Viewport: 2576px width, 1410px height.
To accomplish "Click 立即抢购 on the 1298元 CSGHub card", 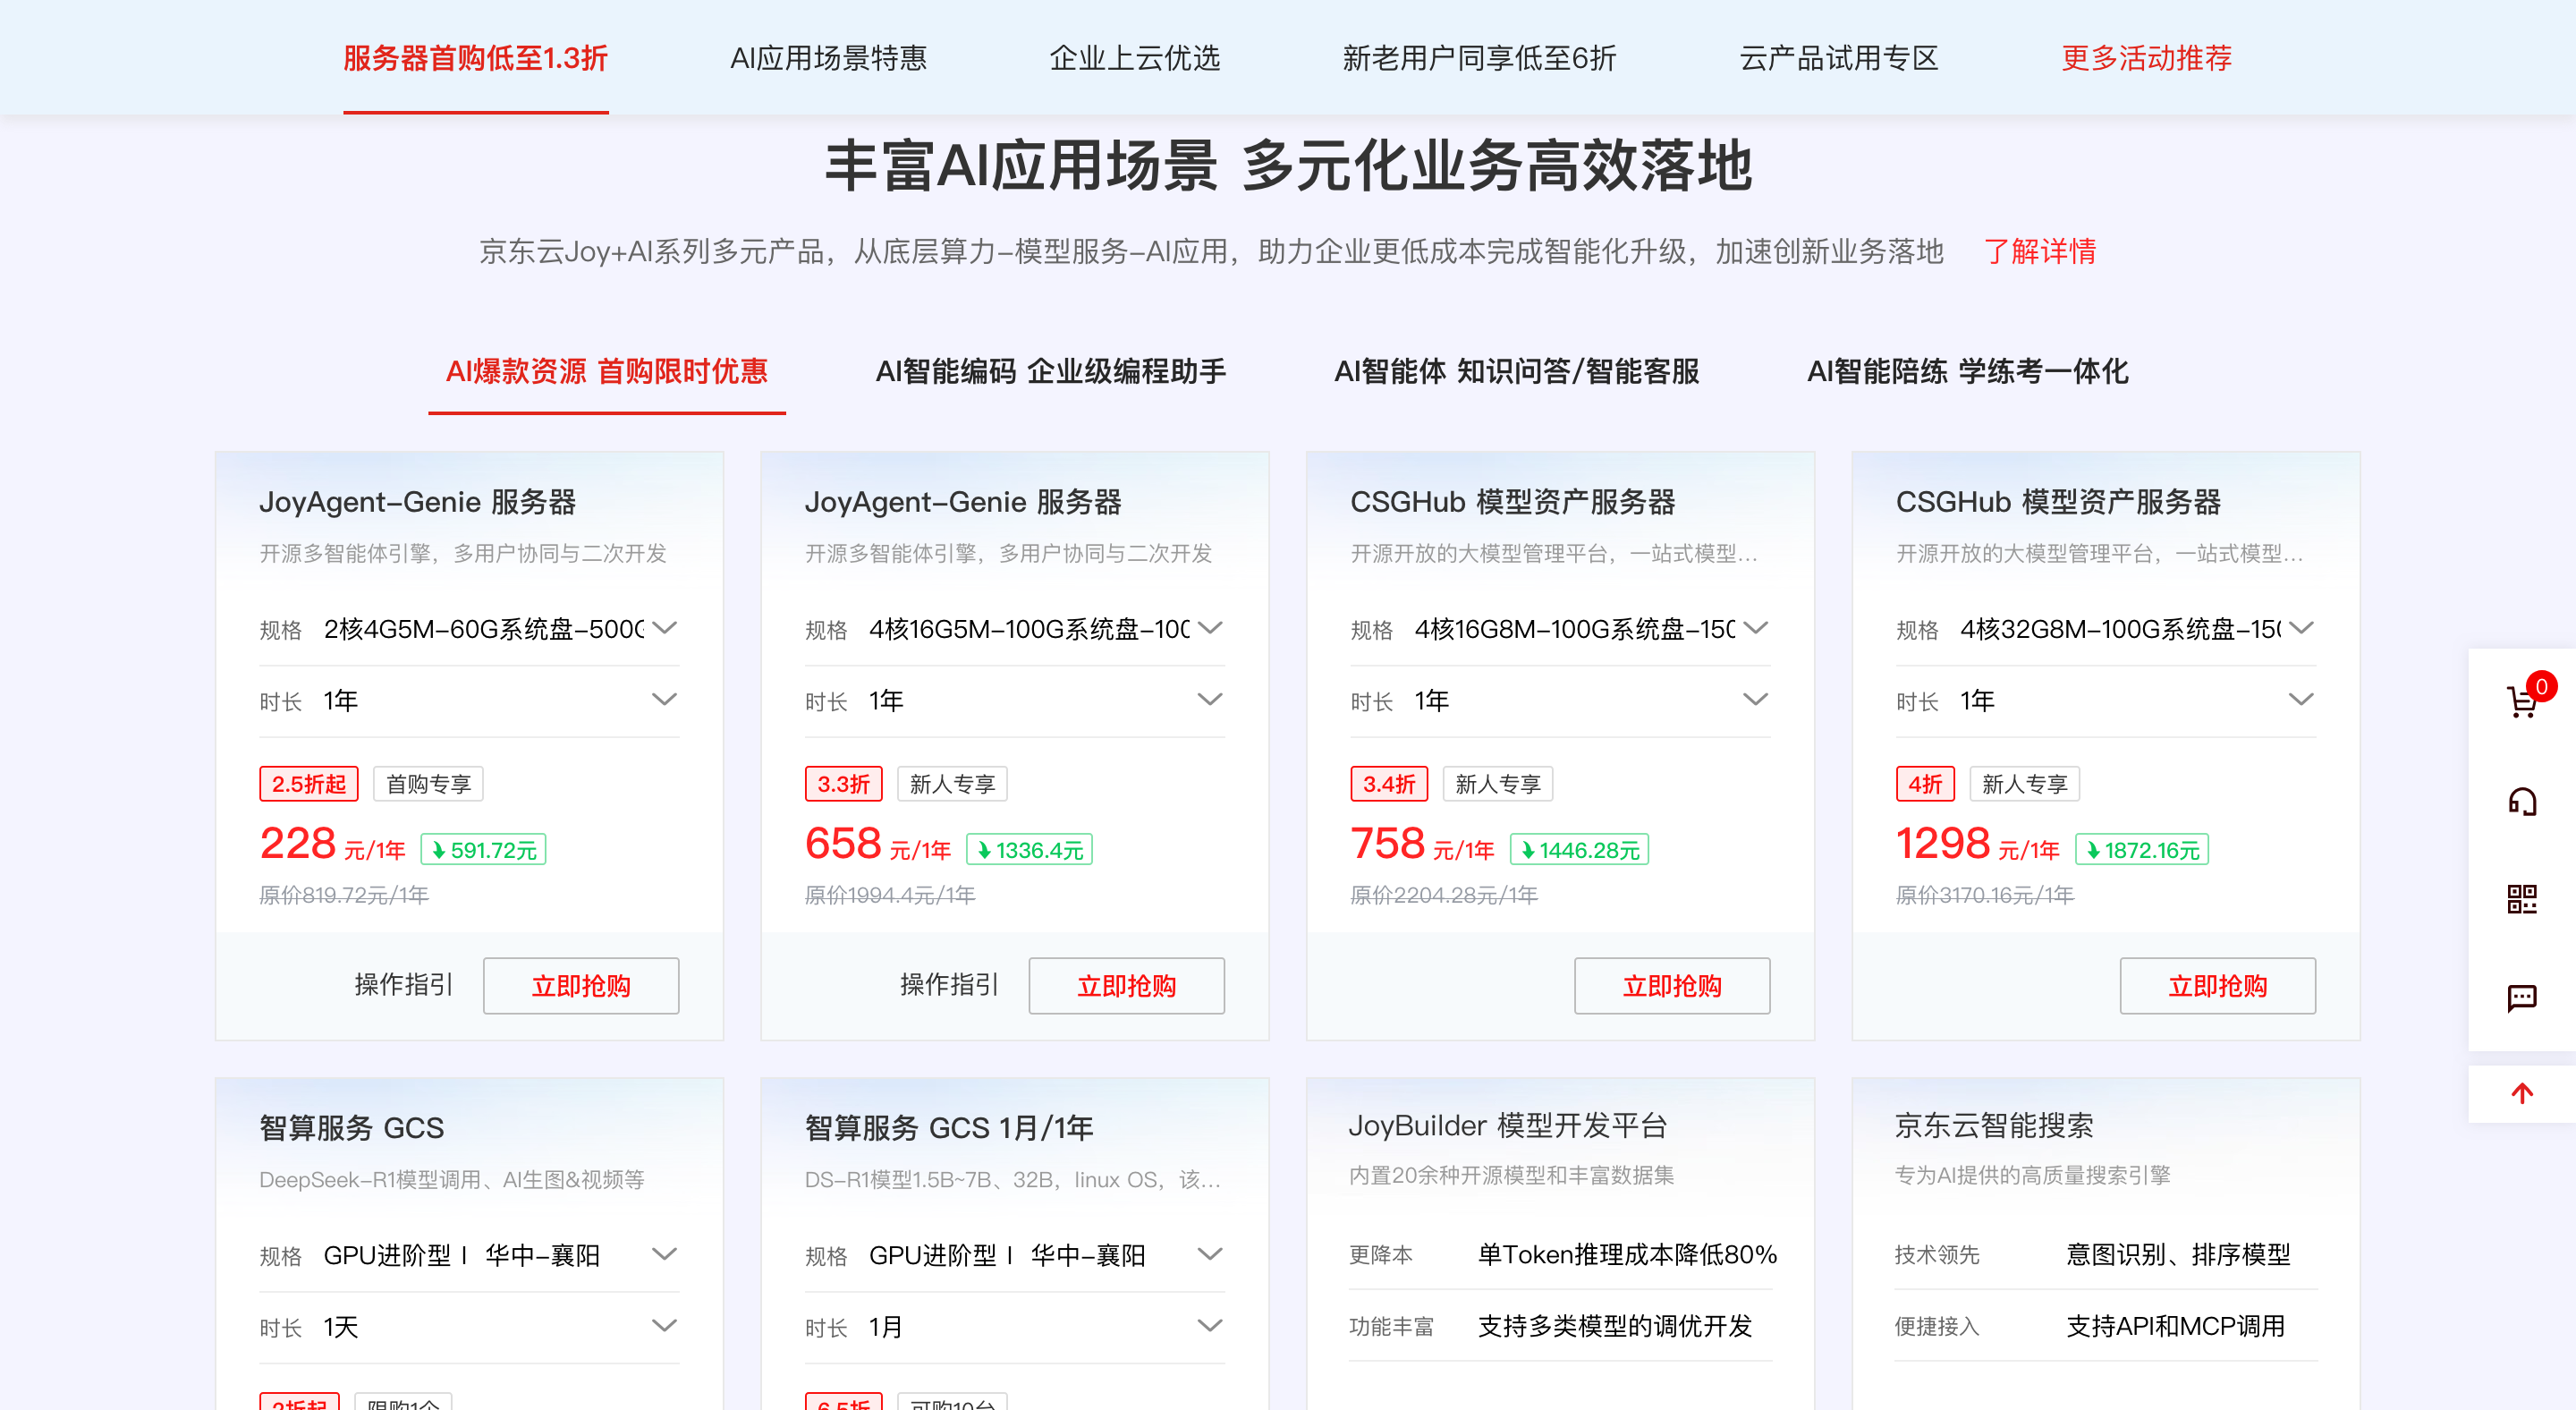I will (x=2217, y=986).
